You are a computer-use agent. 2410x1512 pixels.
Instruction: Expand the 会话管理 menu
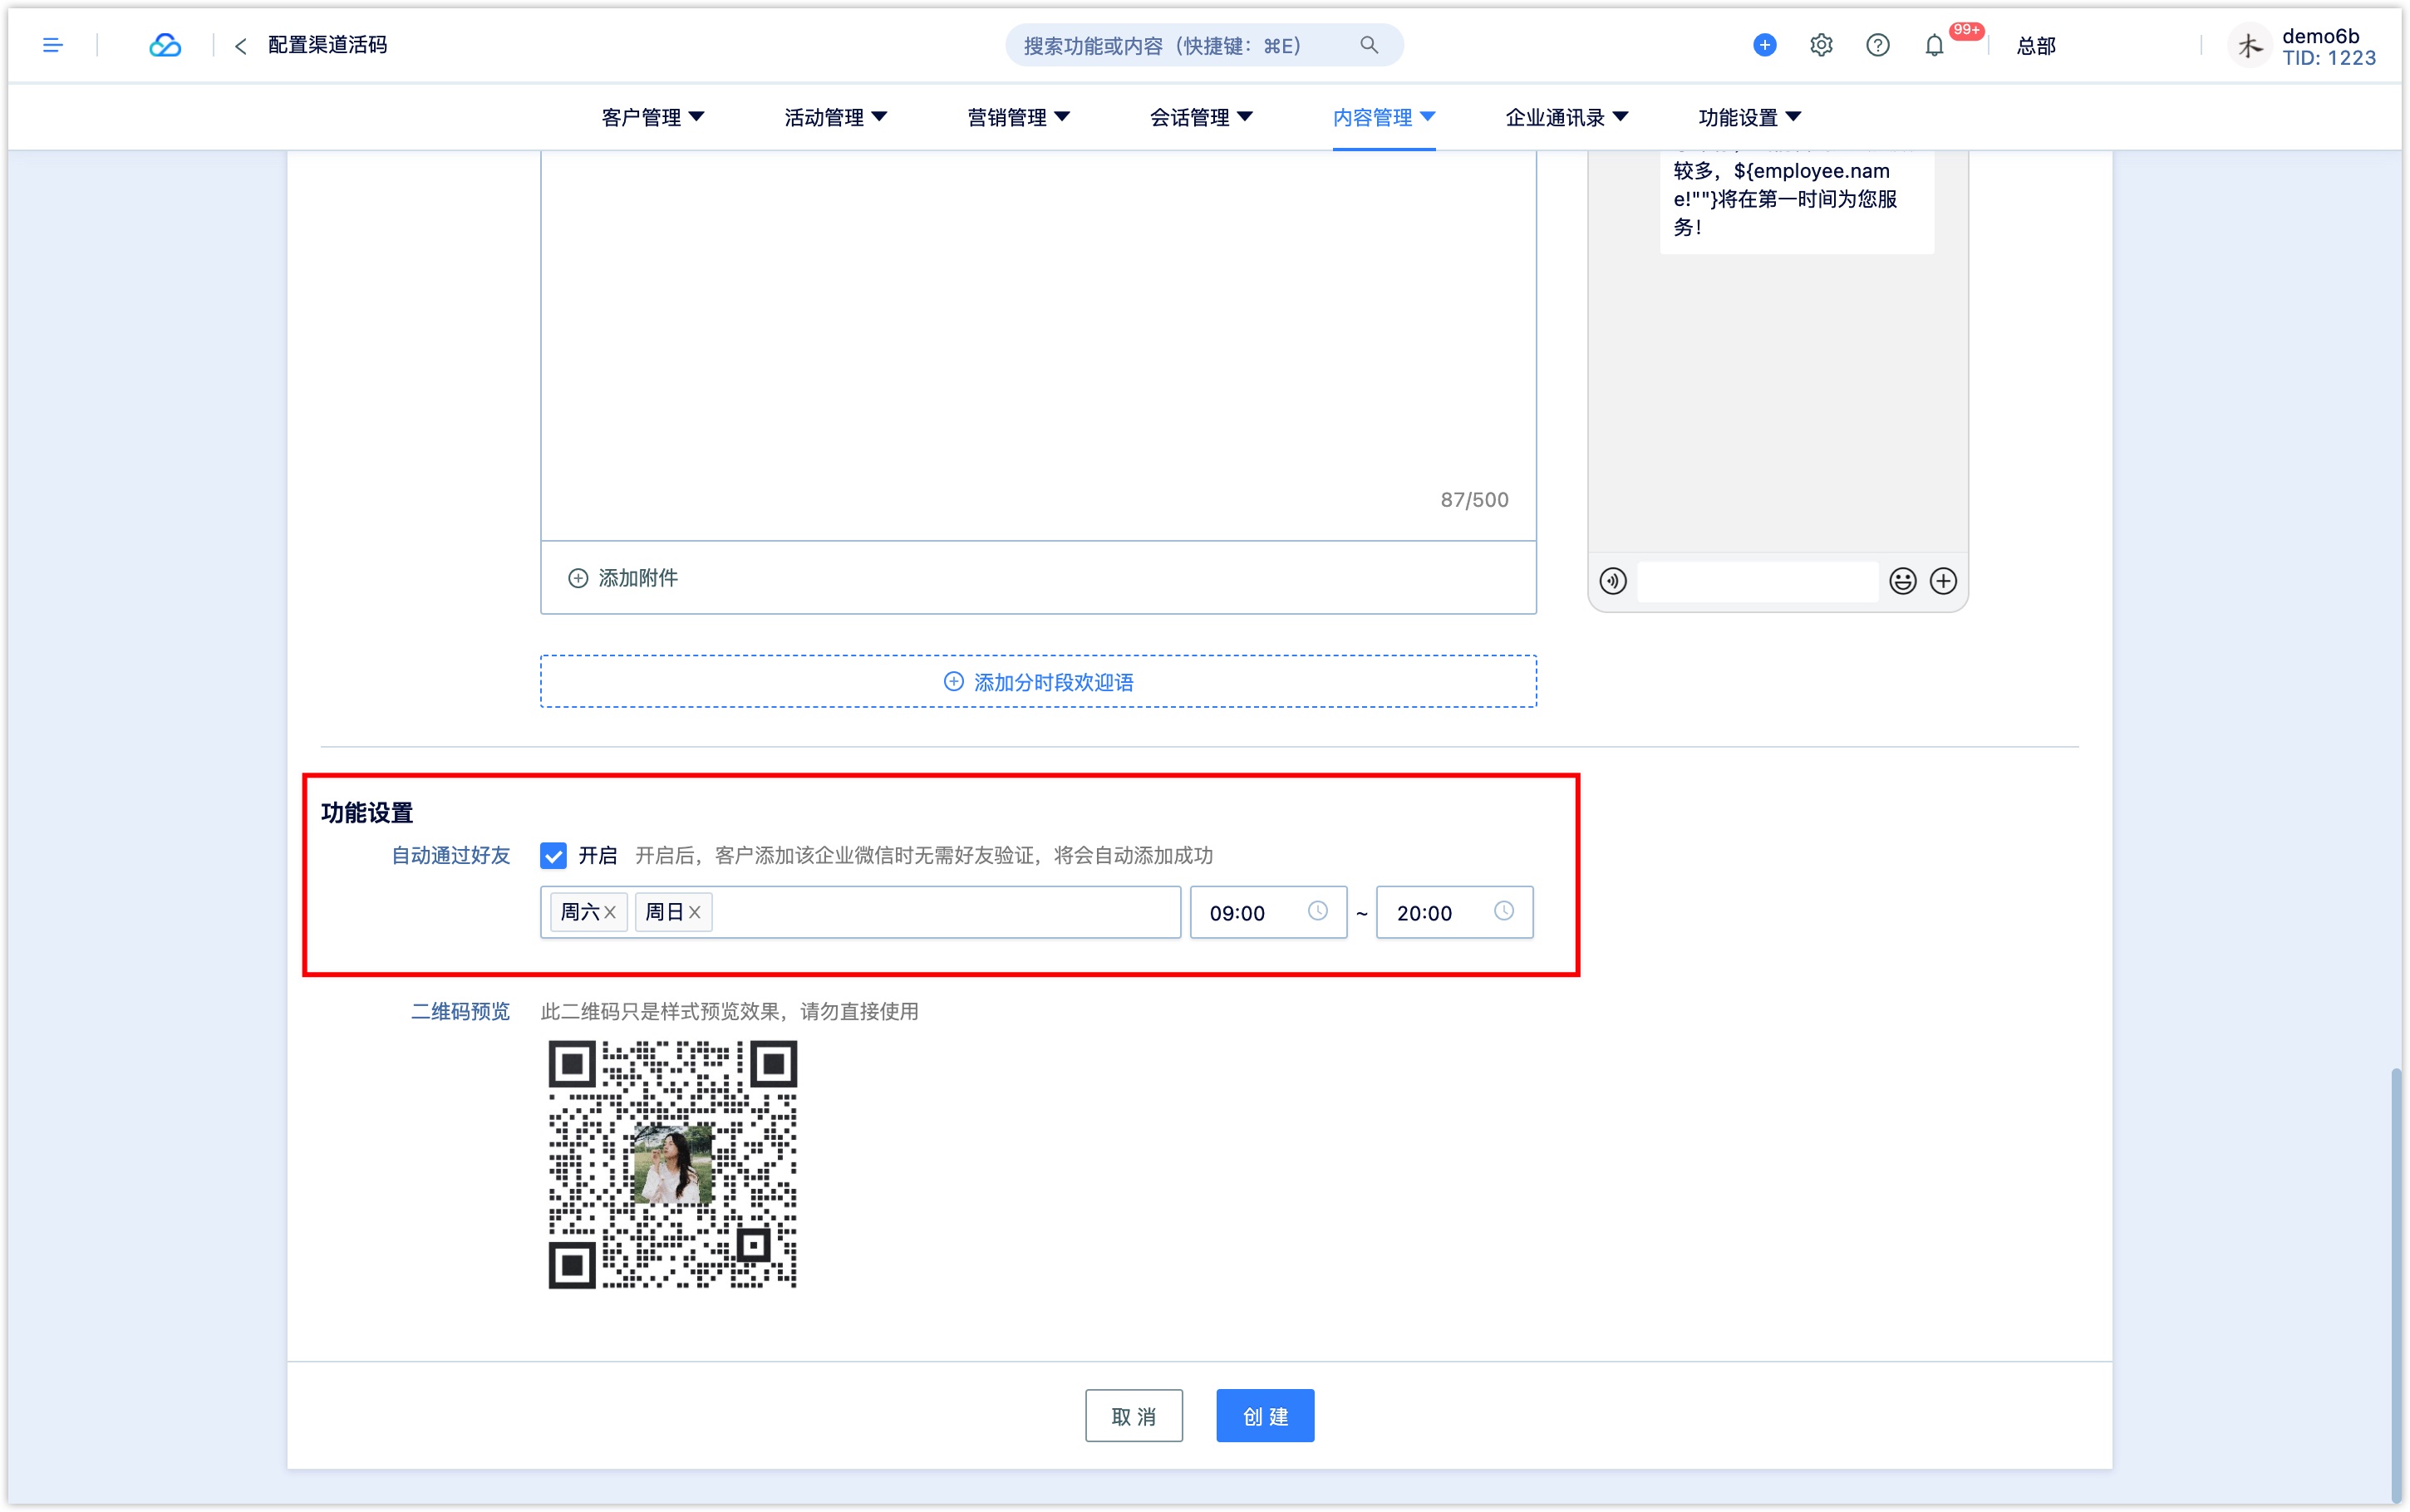[x=1201, y=117]
